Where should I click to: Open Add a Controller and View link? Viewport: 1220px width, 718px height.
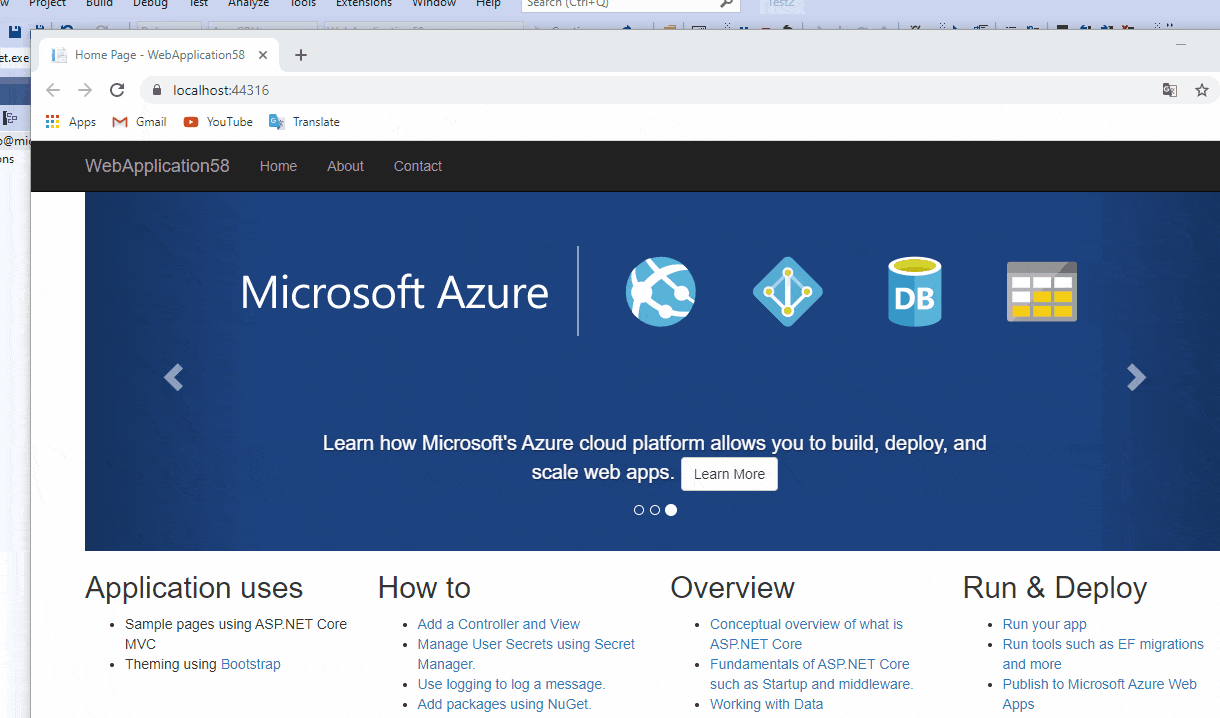pos(499,624)
